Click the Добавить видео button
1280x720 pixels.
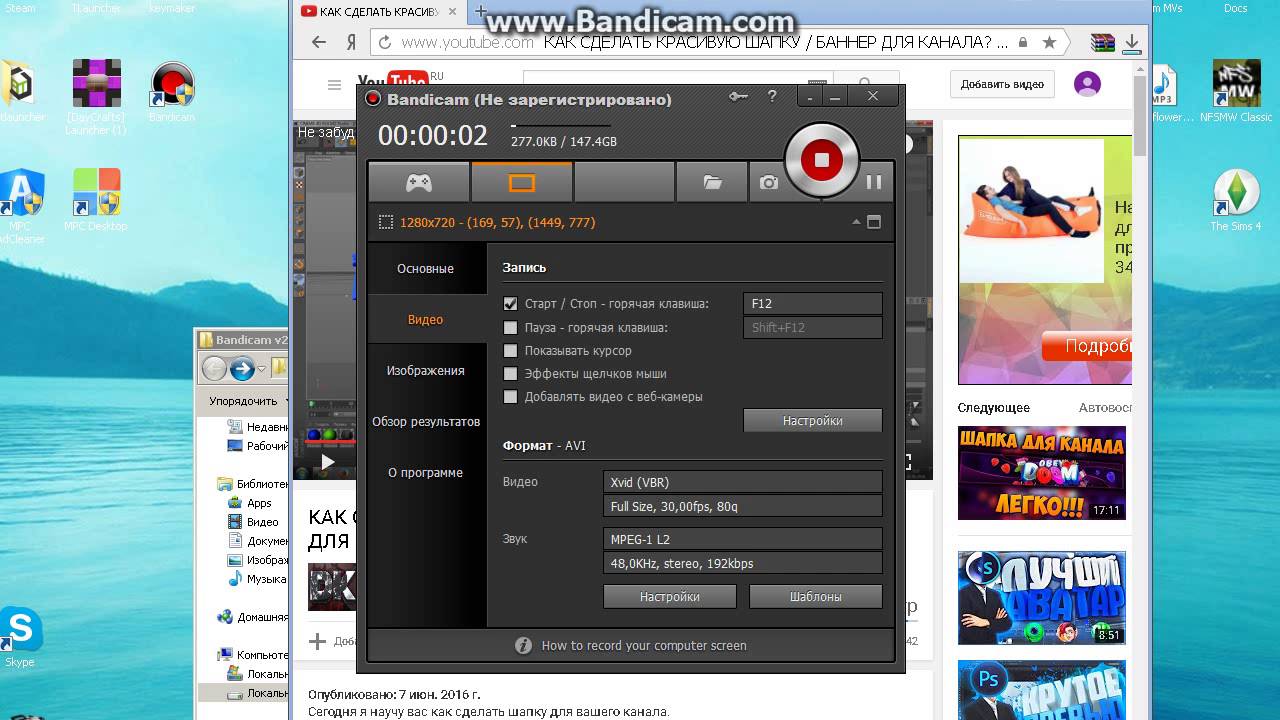(x=1002, y=84)
